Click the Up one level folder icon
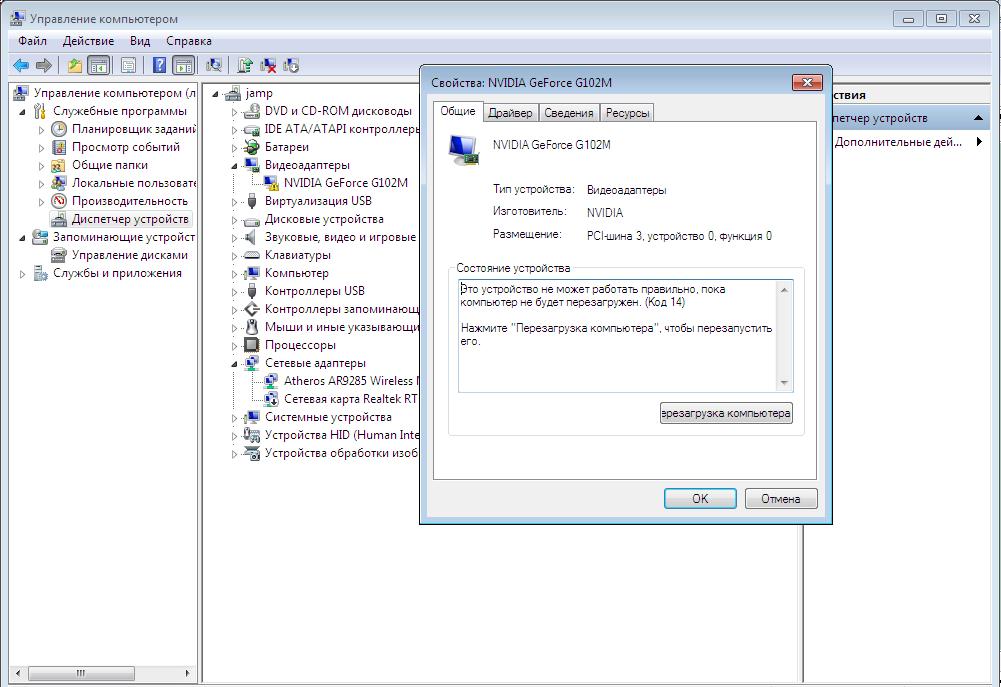This screenshot has width=1001, height=687. pyautogui.click(x=75, y=65)
